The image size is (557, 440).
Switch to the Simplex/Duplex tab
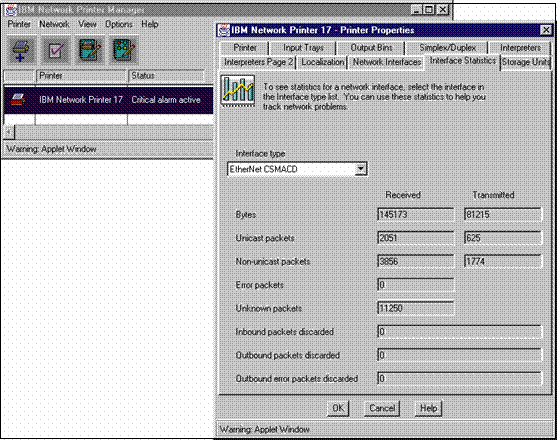tap(448, 48)
